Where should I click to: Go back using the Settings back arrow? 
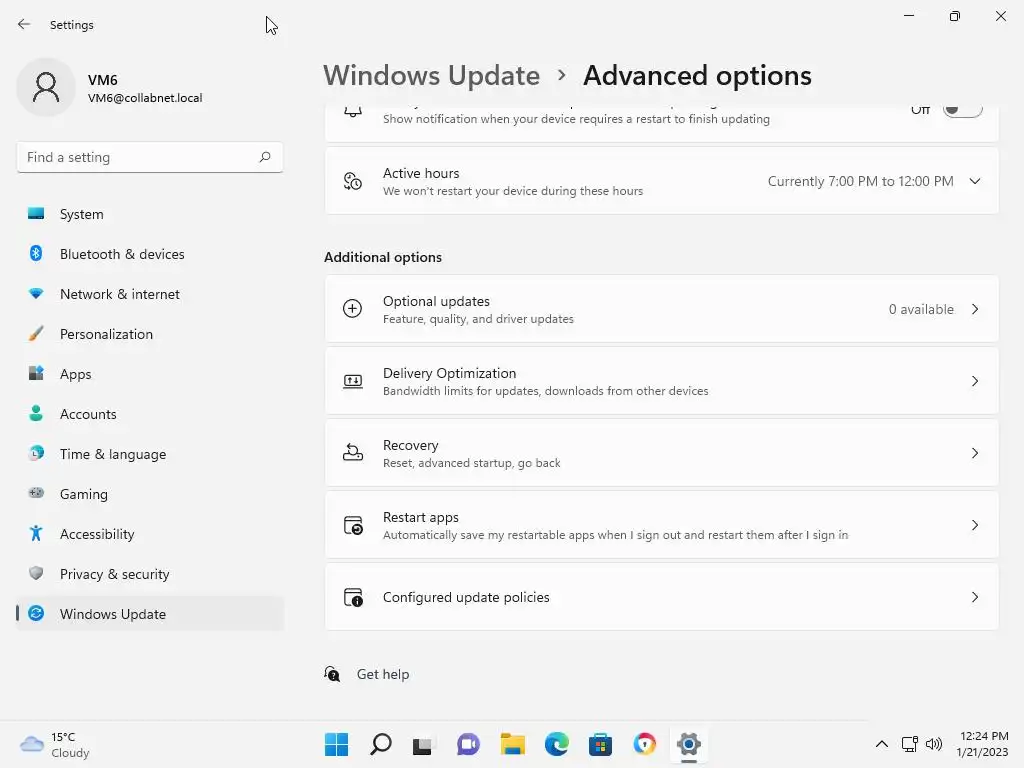[24, 24]
